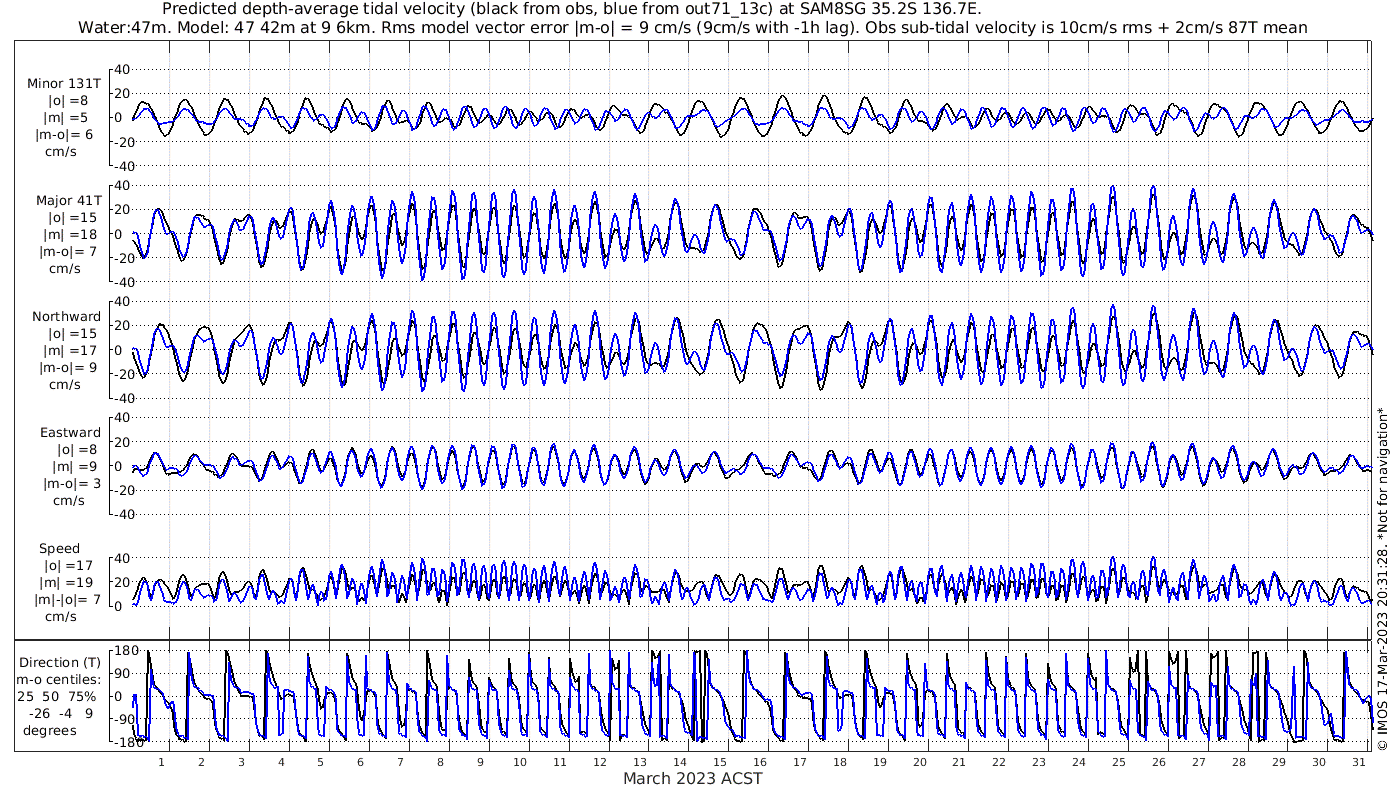This screenshot has height=800, width=1400.
Task: Click '|m| =5' in the Minor panel
Action: coord(68,118)
